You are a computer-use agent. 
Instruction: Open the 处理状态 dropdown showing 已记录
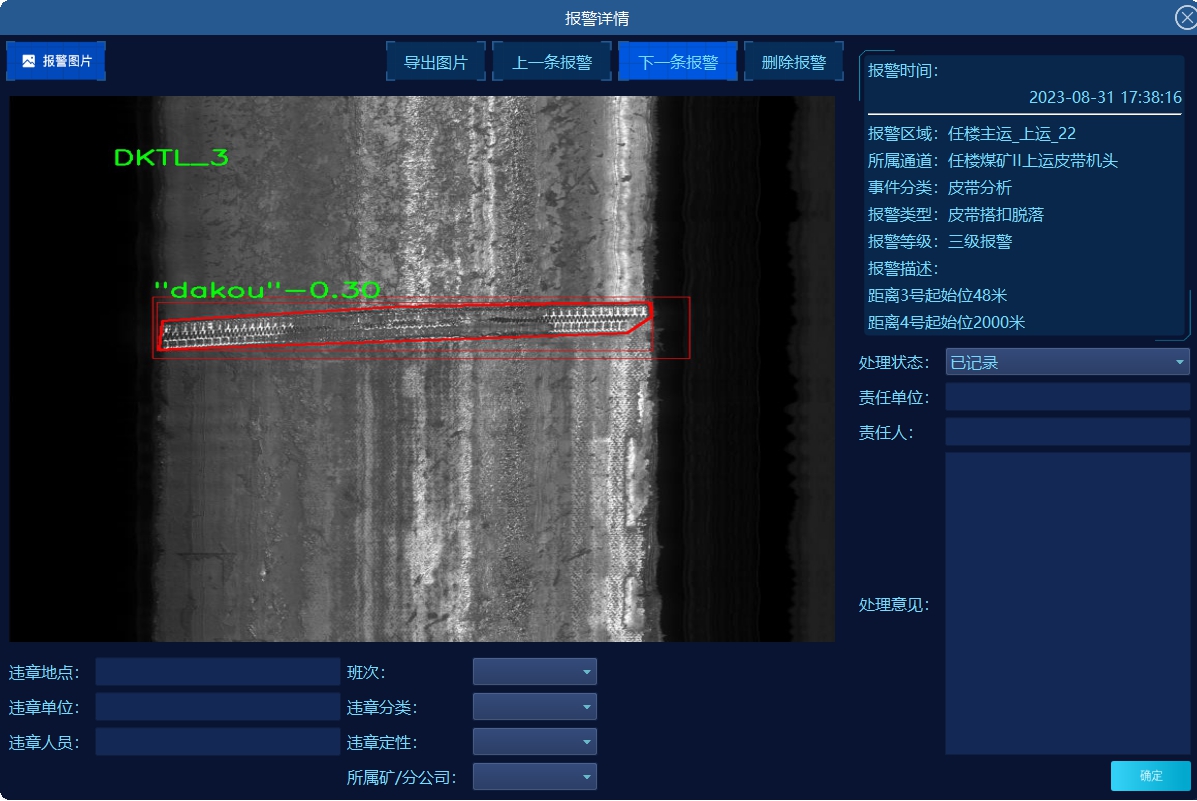1067,362
